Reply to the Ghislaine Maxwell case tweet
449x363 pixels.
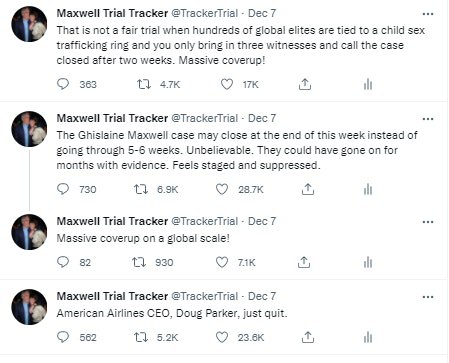[63, 189]
